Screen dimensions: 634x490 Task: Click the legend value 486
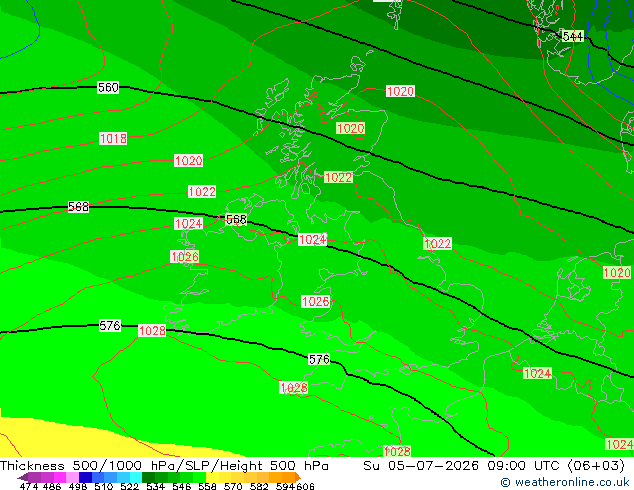click(51, 486)
